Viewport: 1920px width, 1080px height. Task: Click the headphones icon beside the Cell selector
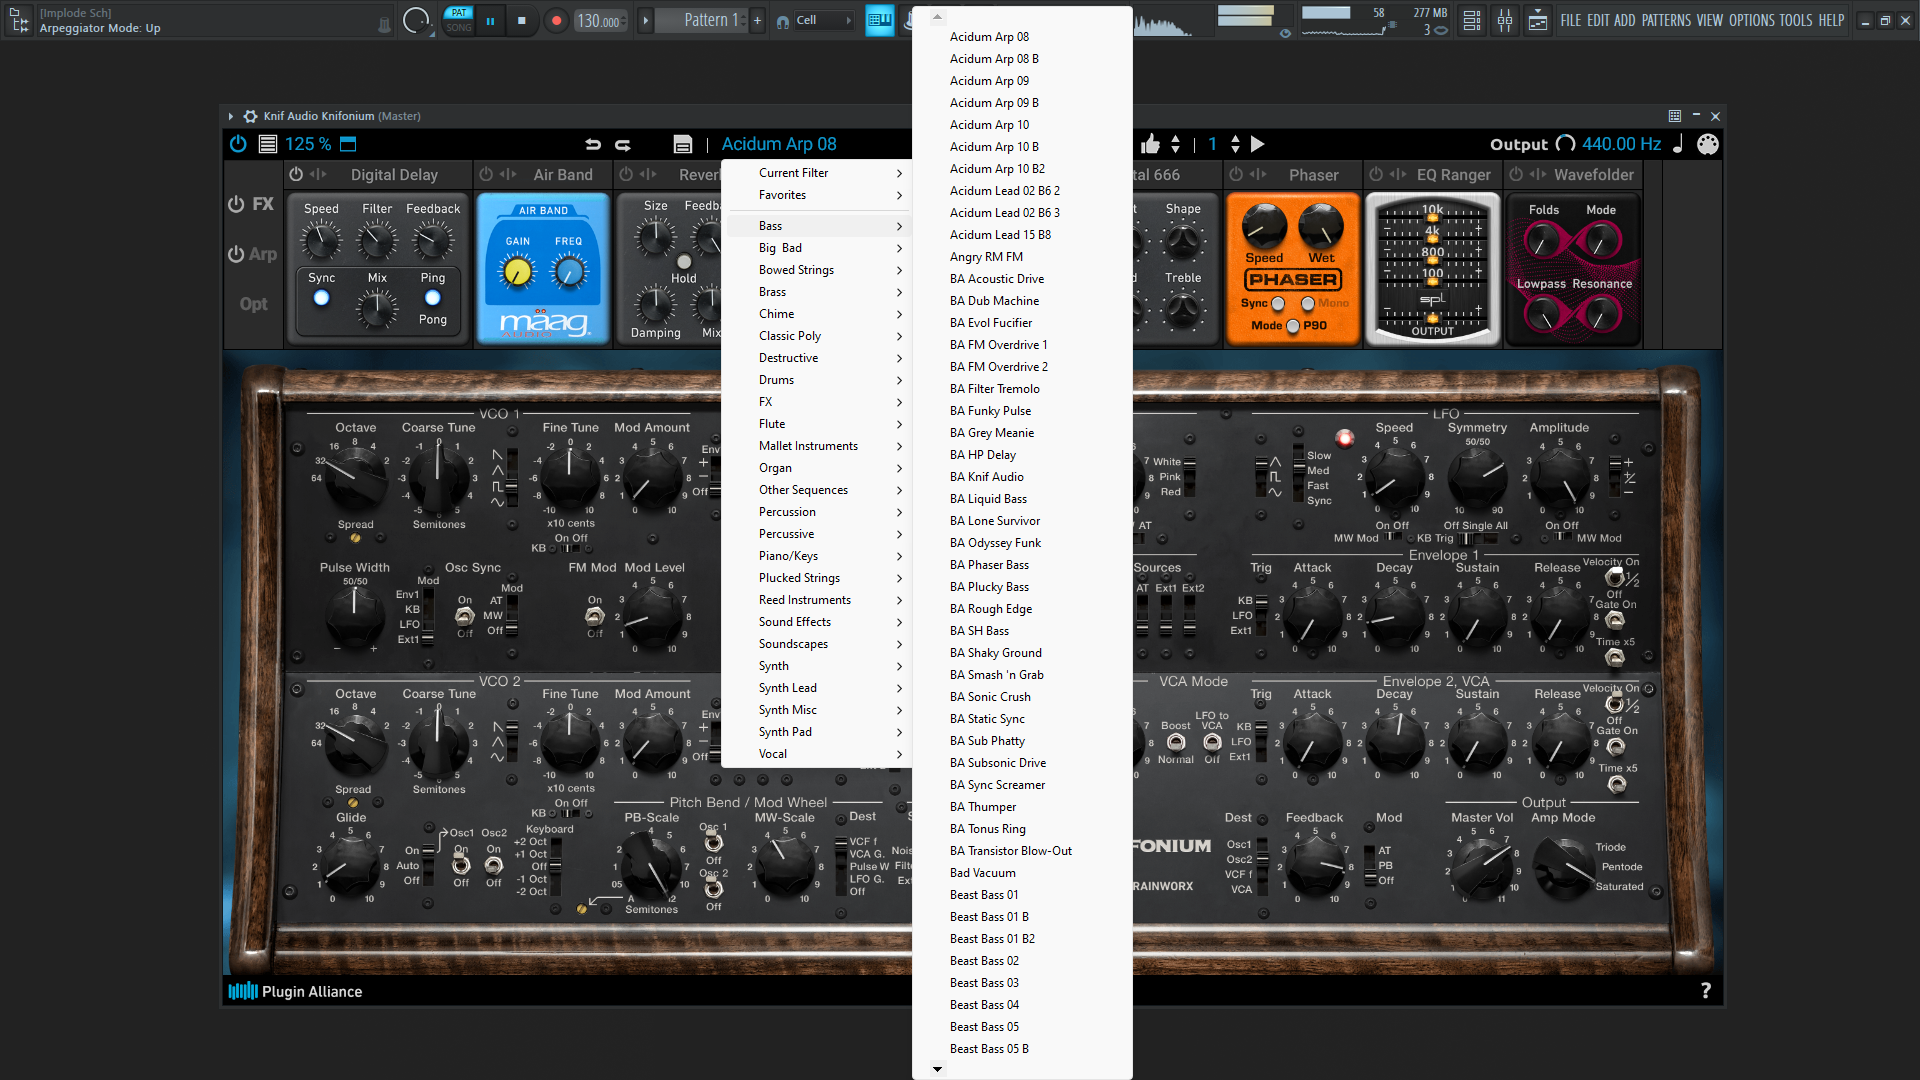point(783,21)
